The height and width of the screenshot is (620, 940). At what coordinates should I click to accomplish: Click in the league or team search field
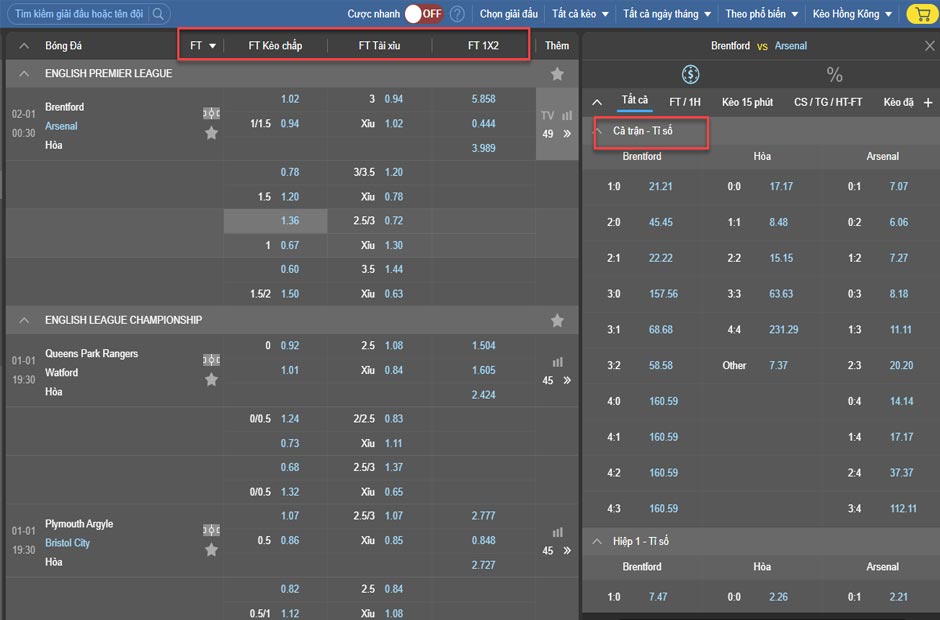coord(79,13)
